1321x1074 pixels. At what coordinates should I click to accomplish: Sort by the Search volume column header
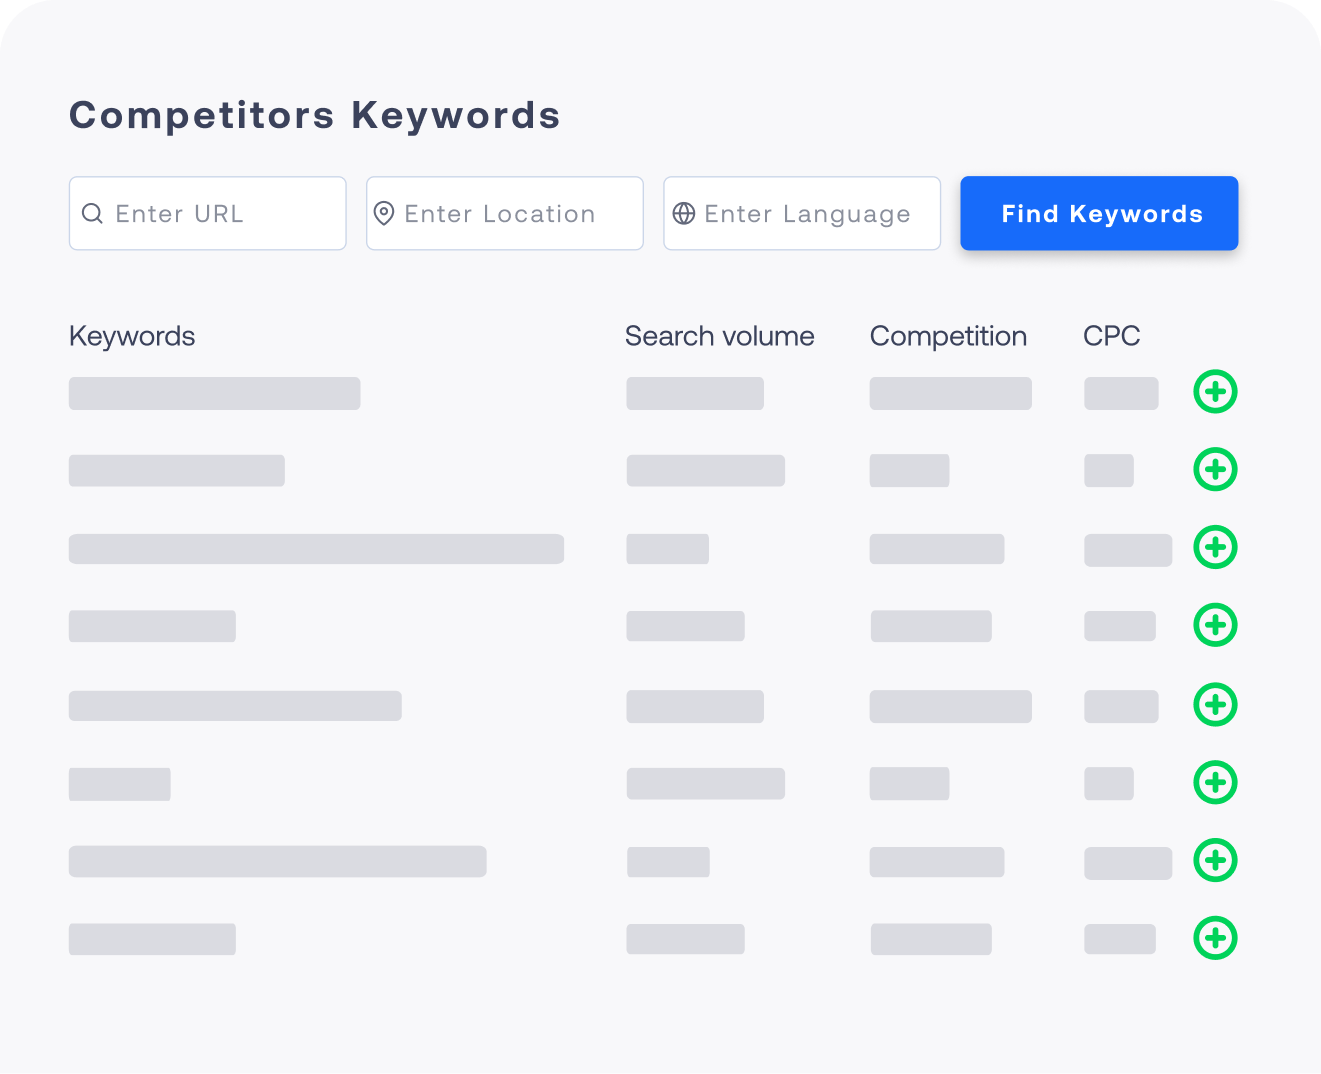coord(719,336)
